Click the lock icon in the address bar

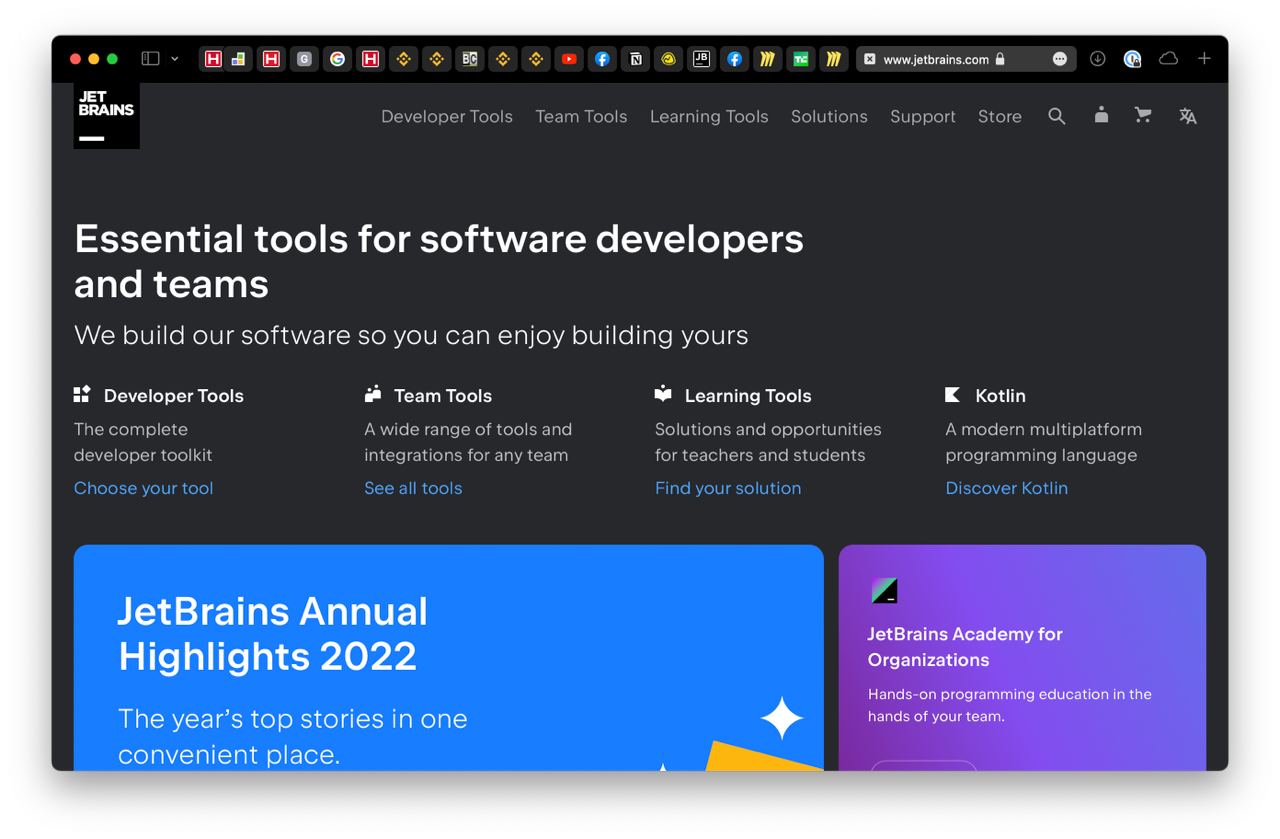tap(1000, 59)
